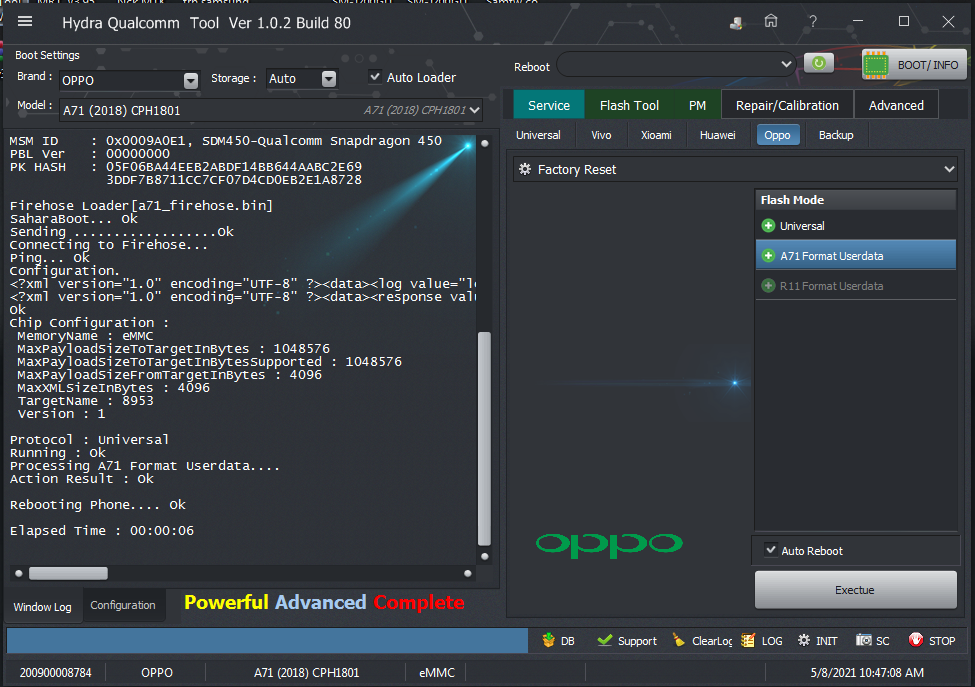The height and width of the screenshot is (687, 975).
Task: Click the OPPO entry in status bar
Action: pyautogui.click(x=157, y=672)
